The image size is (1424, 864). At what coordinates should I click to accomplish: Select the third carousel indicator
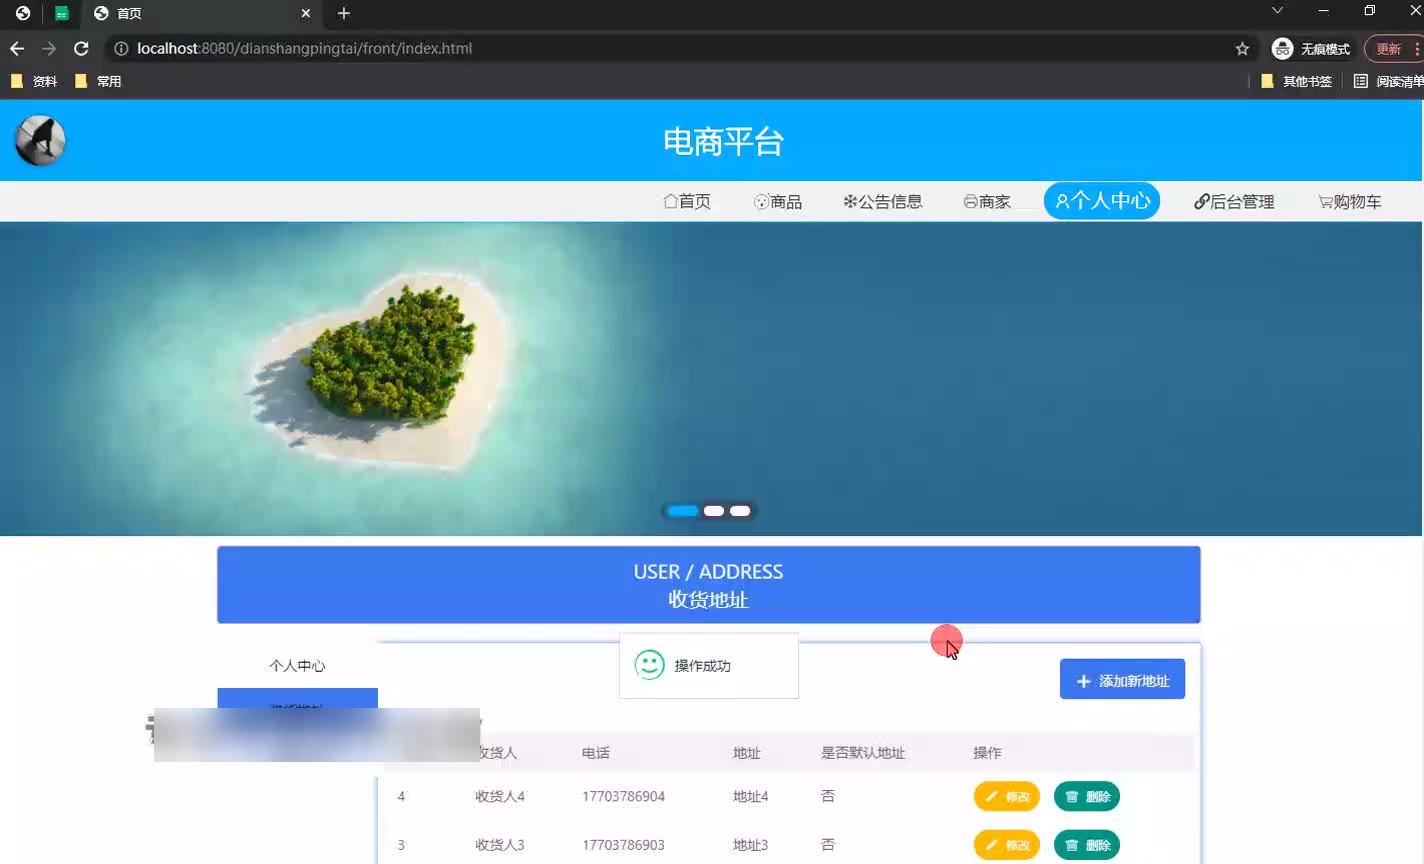(x=740, y=511)
